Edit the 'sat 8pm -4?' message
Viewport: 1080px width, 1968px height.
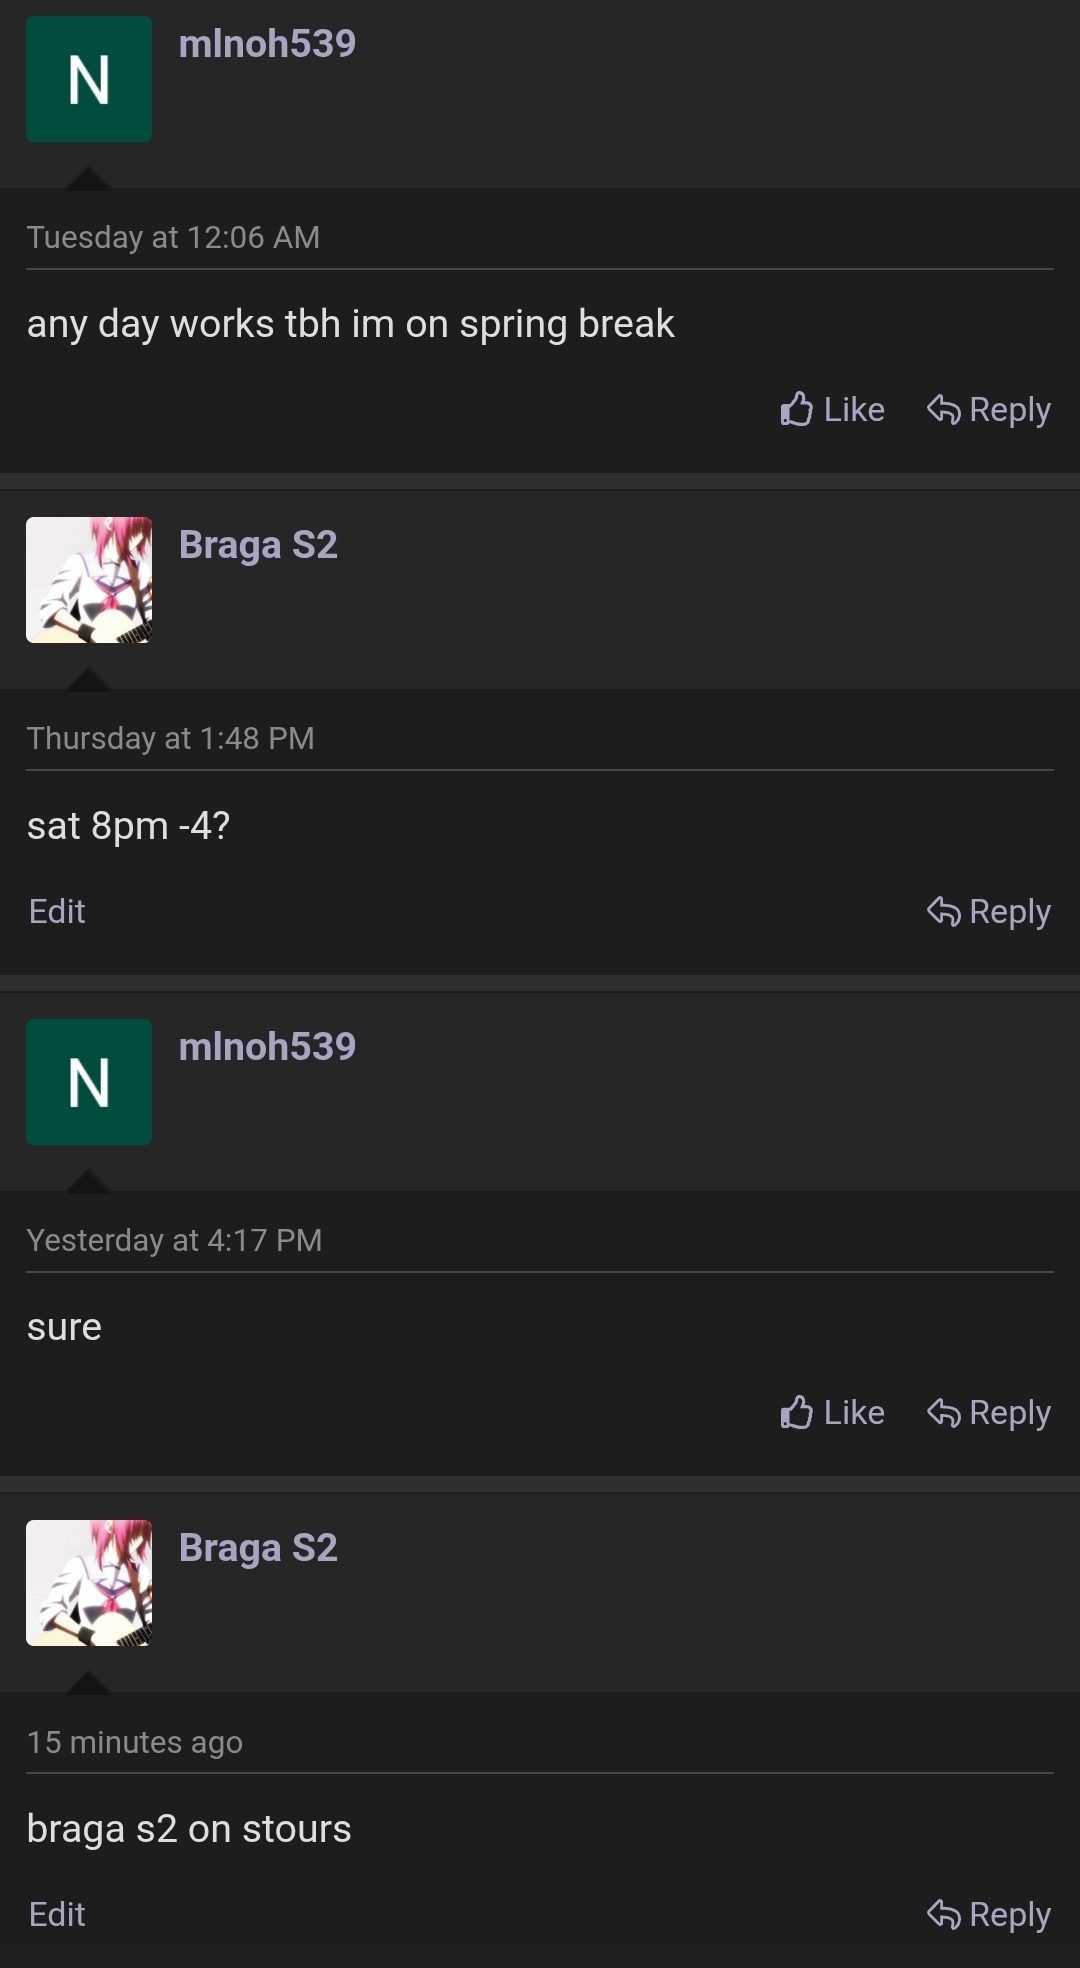pos(56,910)
